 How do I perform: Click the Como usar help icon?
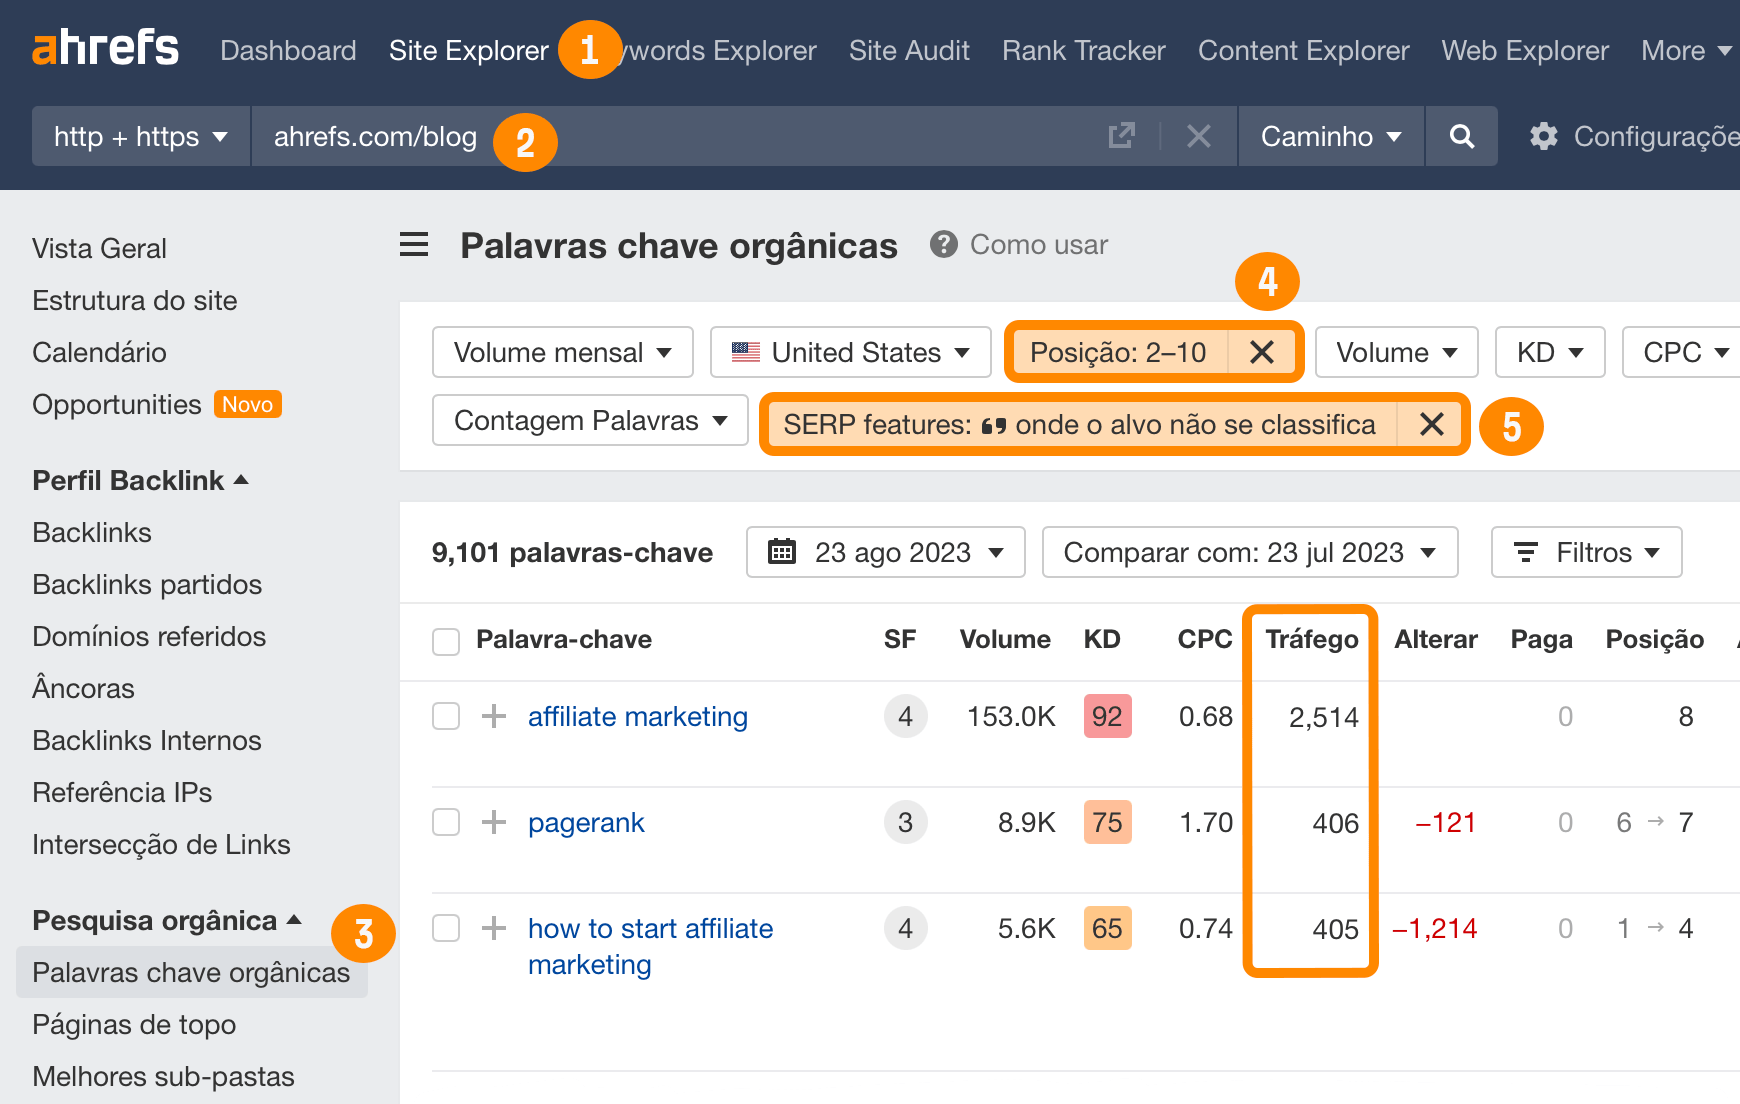(942, 244)
